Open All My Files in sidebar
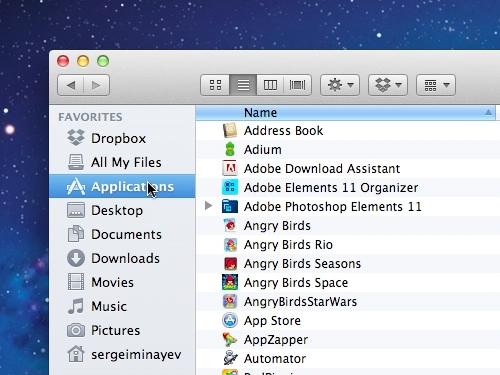 point(122,162)
